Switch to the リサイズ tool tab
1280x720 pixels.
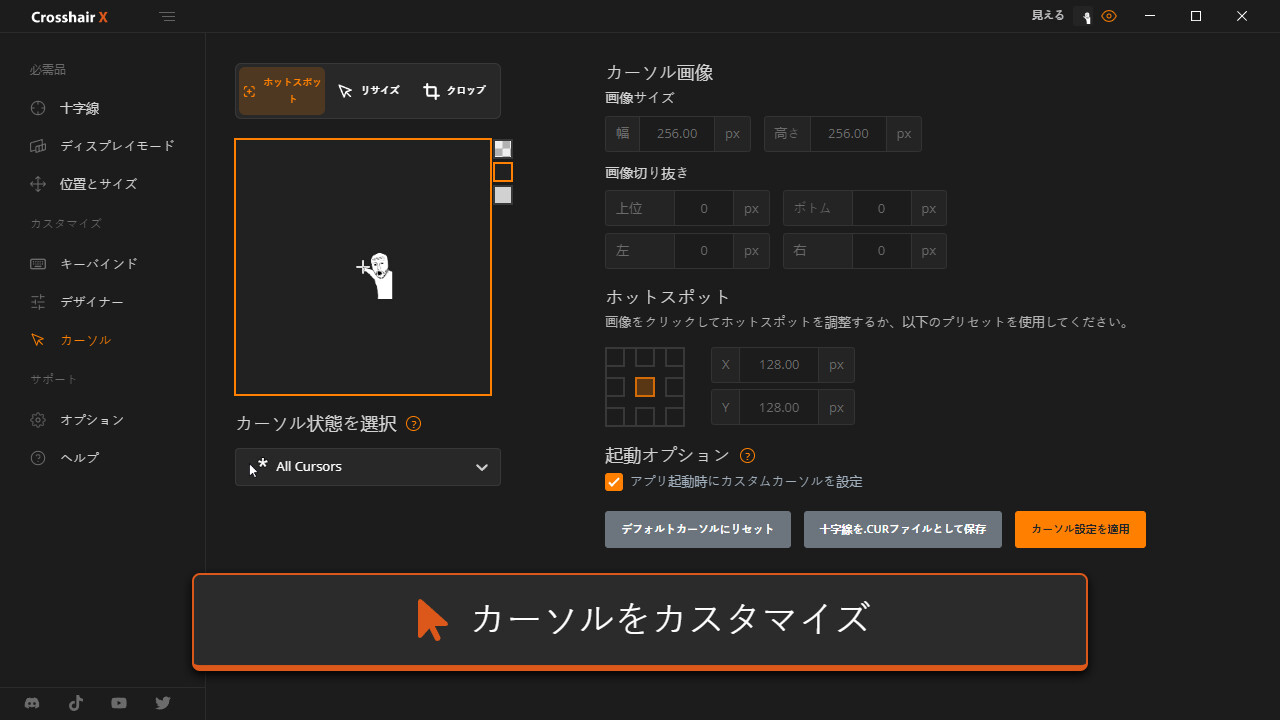coord(369,91)
